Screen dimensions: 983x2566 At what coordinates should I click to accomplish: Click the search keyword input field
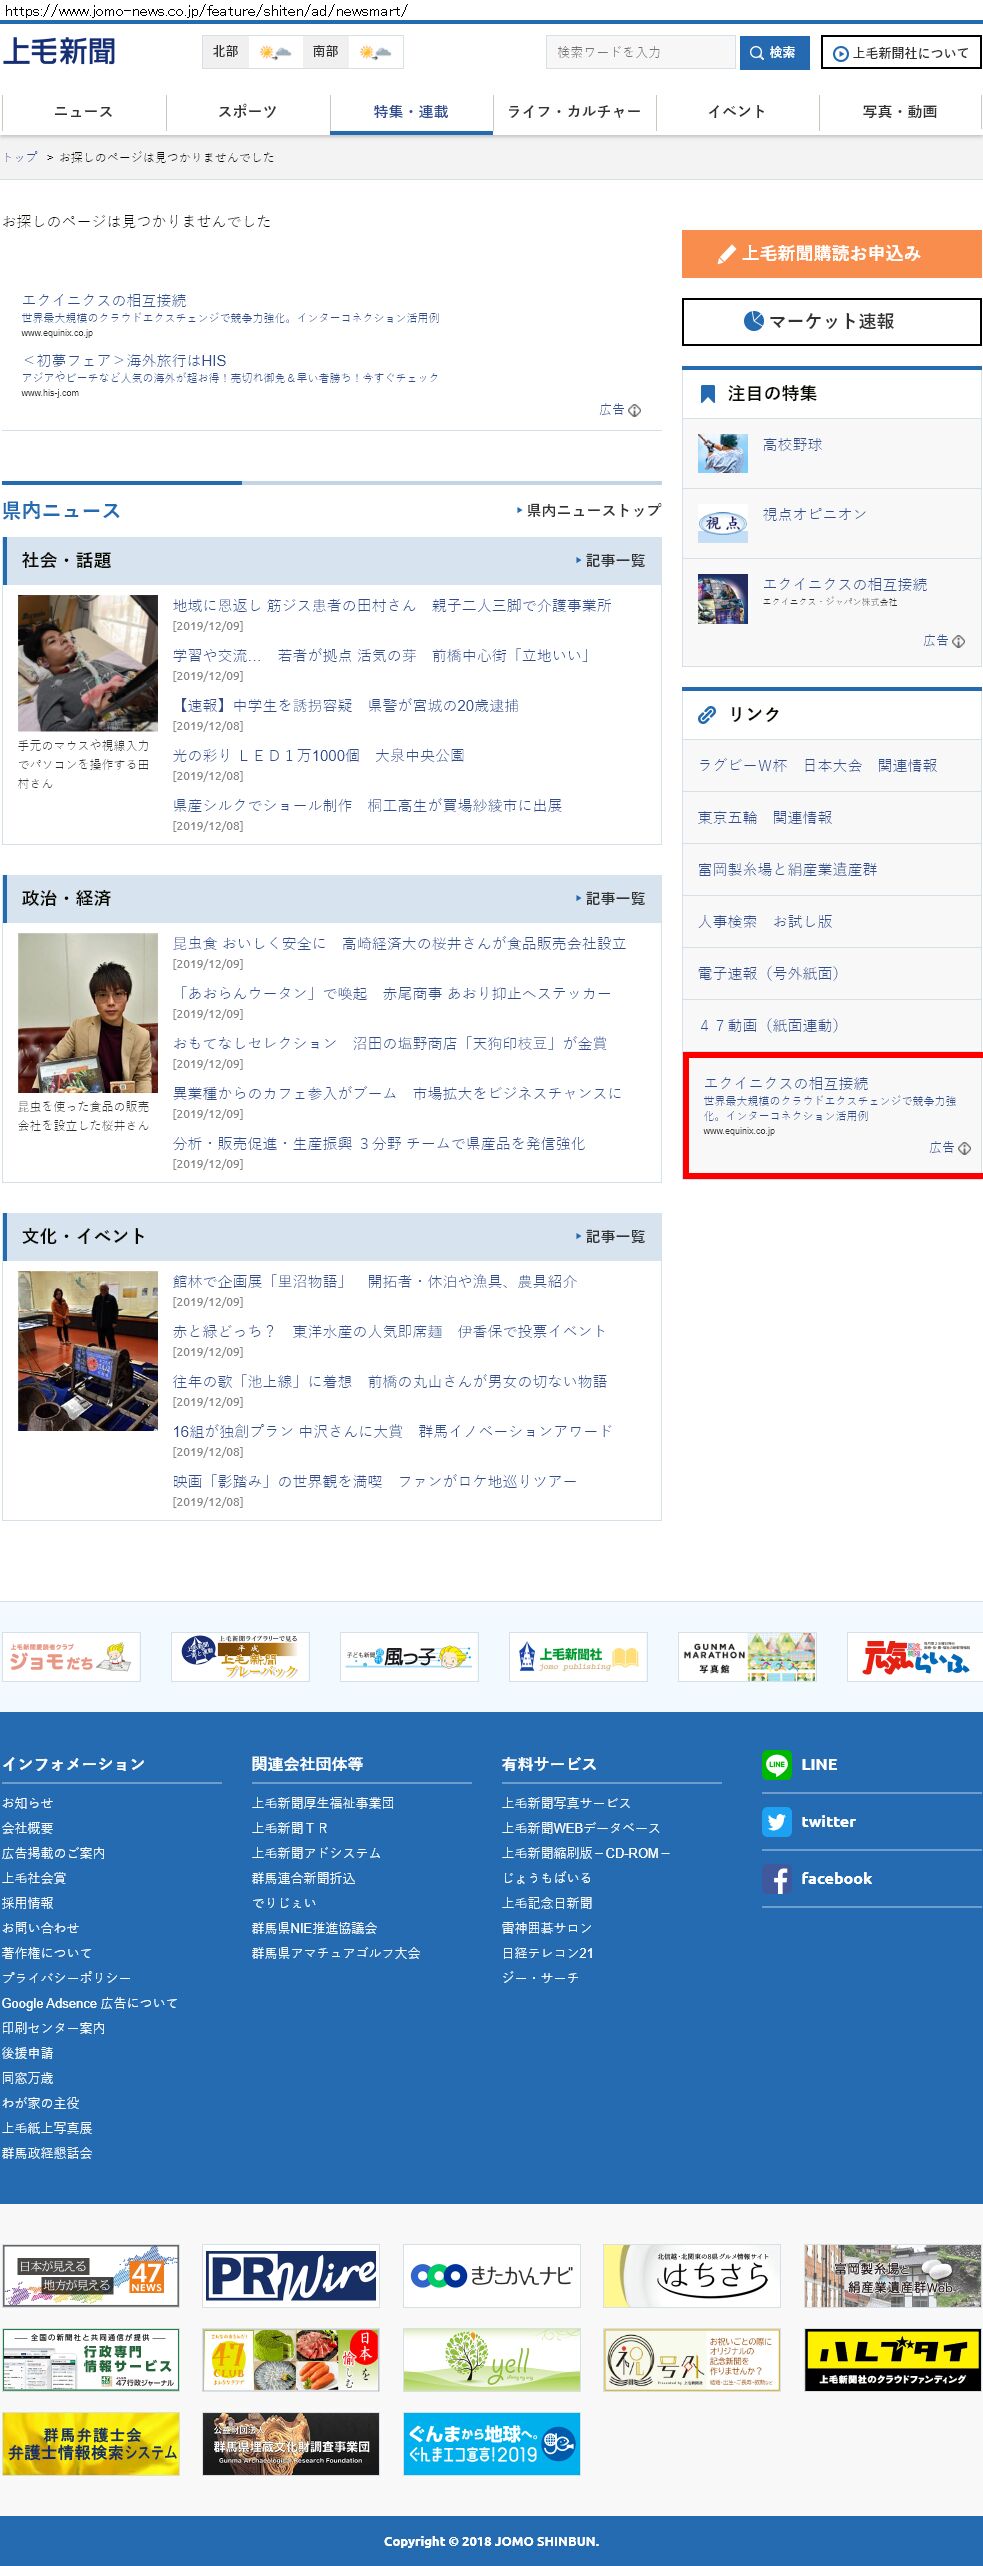click(x=640, y=53)
